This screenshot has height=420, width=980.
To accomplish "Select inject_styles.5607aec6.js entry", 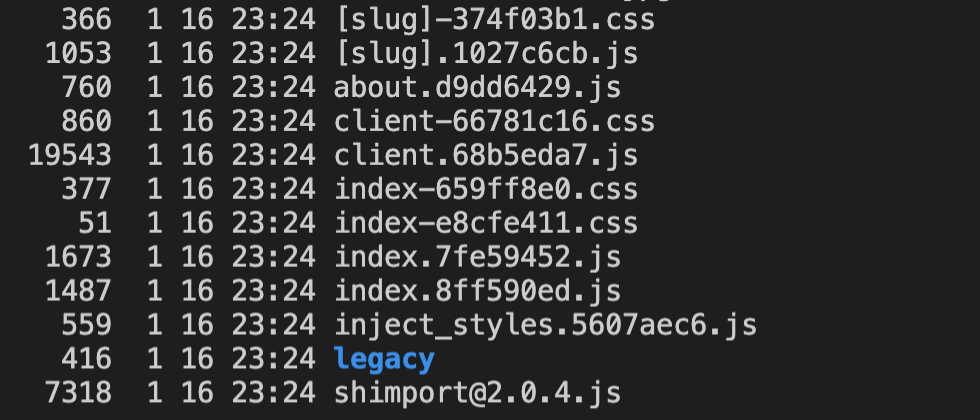I will pos(546,324).
